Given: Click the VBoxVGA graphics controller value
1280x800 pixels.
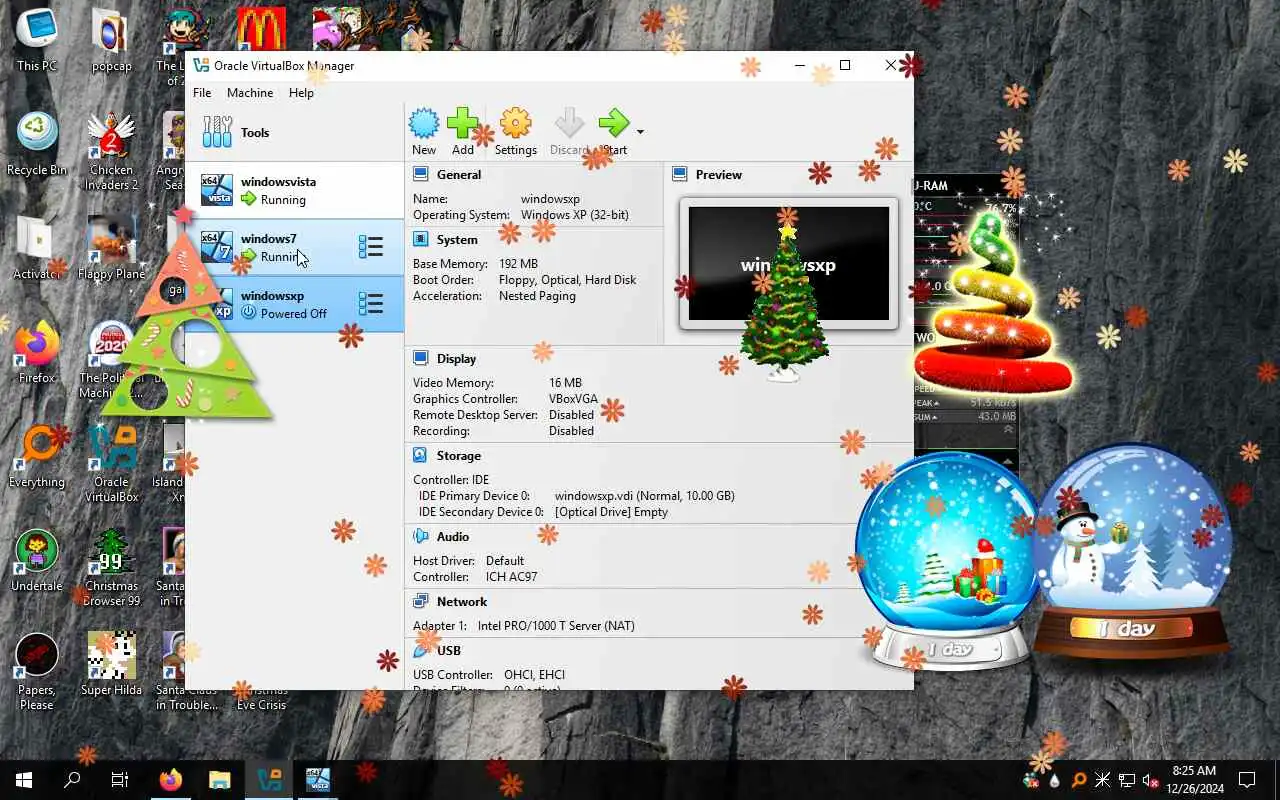Looking at the screenshot, I should 573,399.
